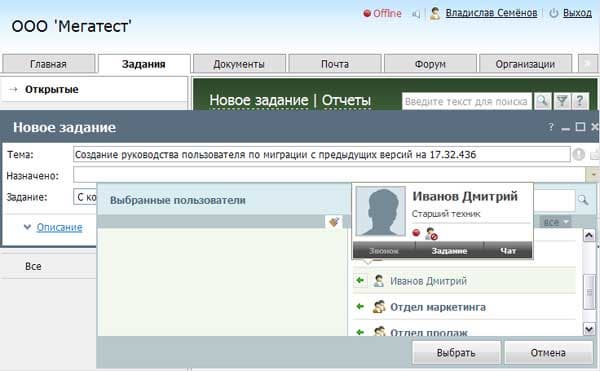Image resolution: width=600 pixels, height=371 pixels.
Task: Click the help question mark in dialog title
Action: click(x=551, y=127)
